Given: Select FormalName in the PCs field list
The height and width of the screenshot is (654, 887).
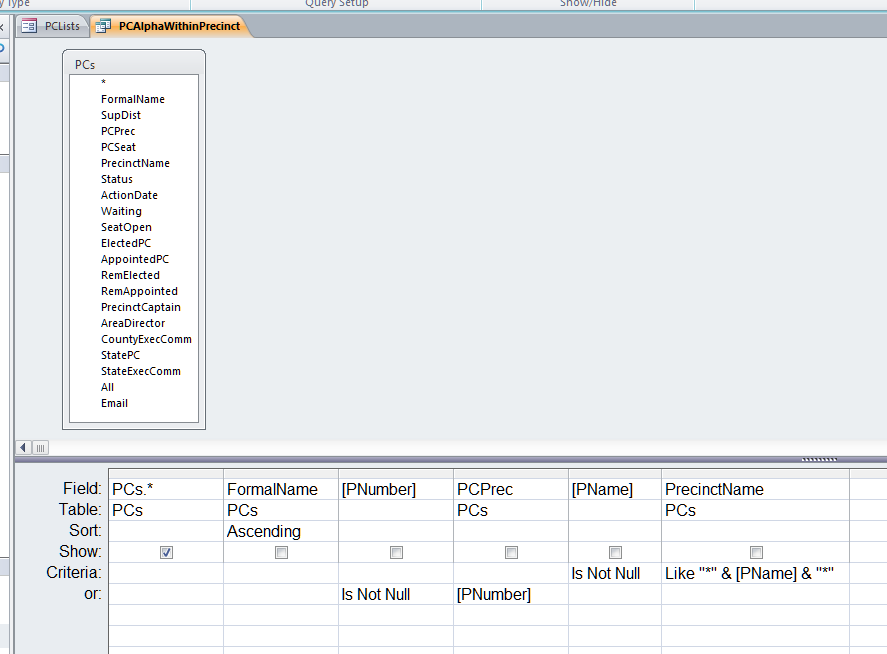Looking at the screenshot, I should pyautogui.click(x=133, y=99).
